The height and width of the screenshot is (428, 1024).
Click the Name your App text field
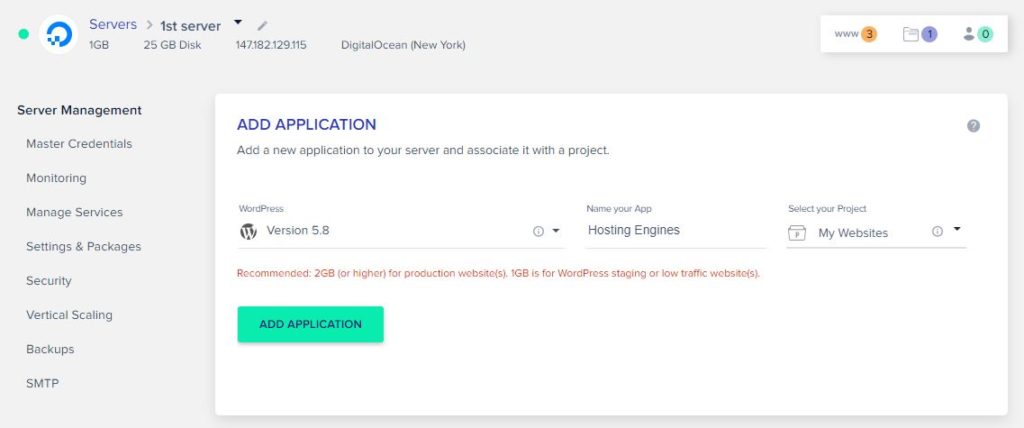[x=676, y=231]
